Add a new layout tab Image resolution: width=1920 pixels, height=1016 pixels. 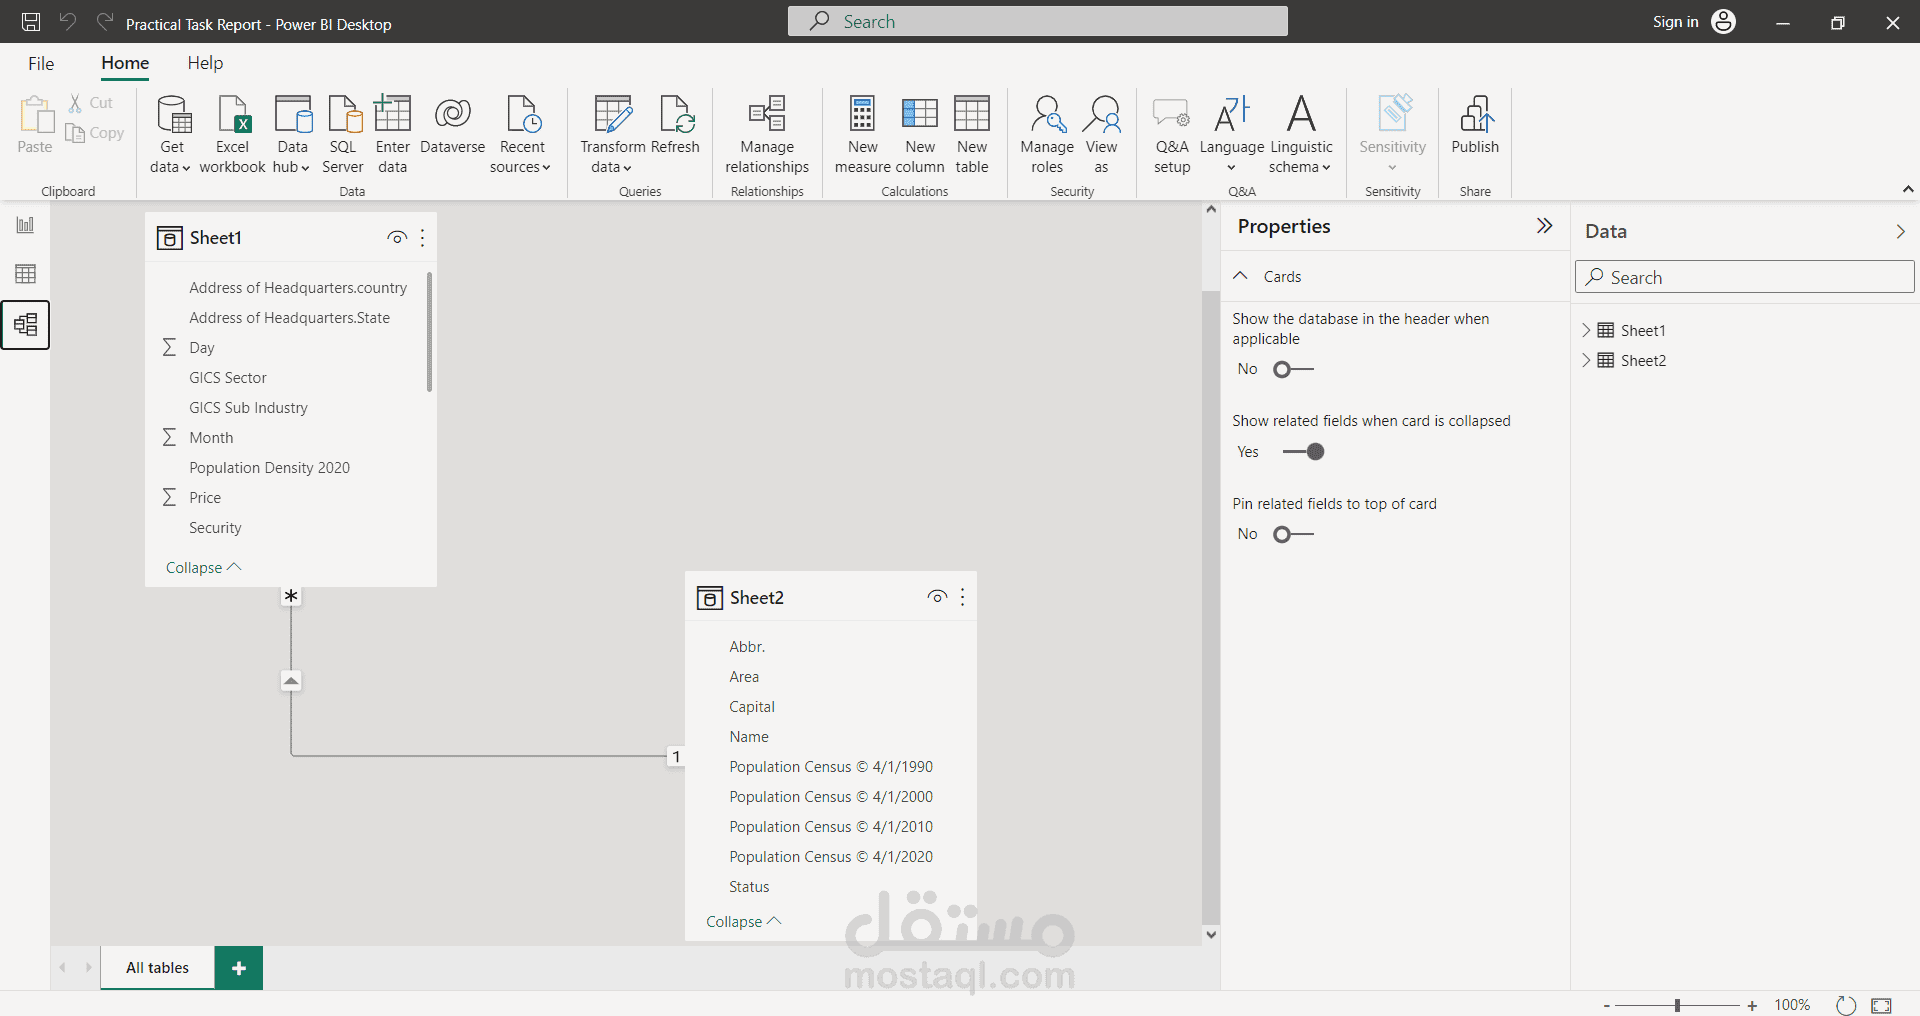coord(239,968)
